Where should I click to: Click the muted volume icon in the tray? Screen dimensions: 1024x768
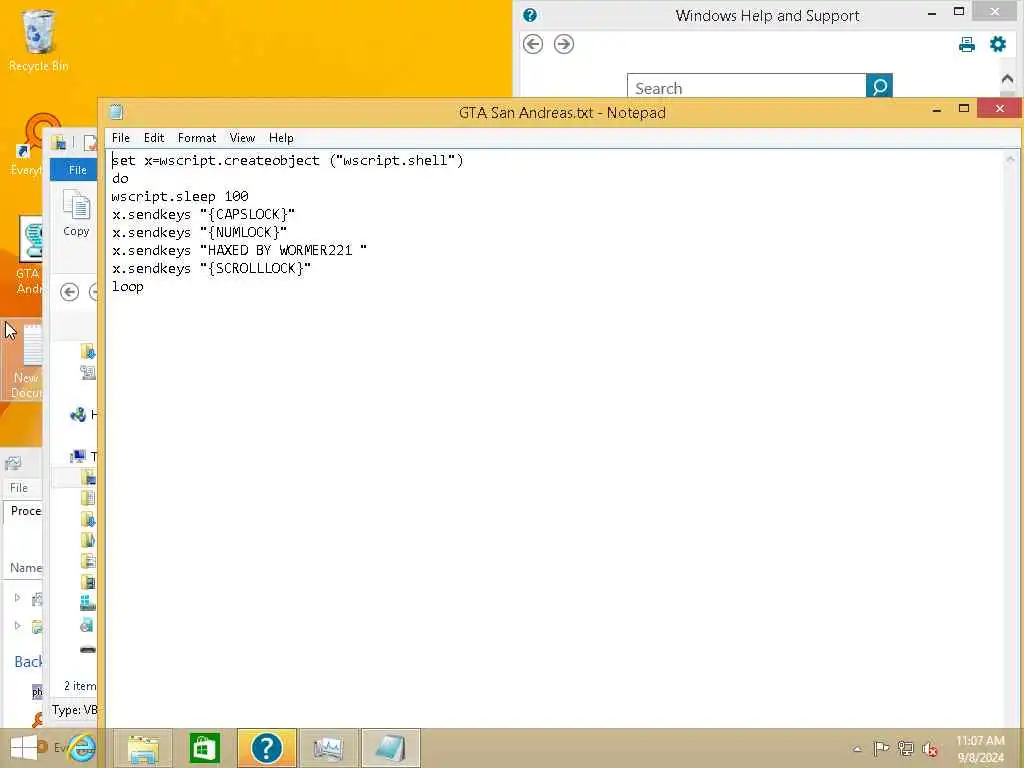tap(930, 749)
